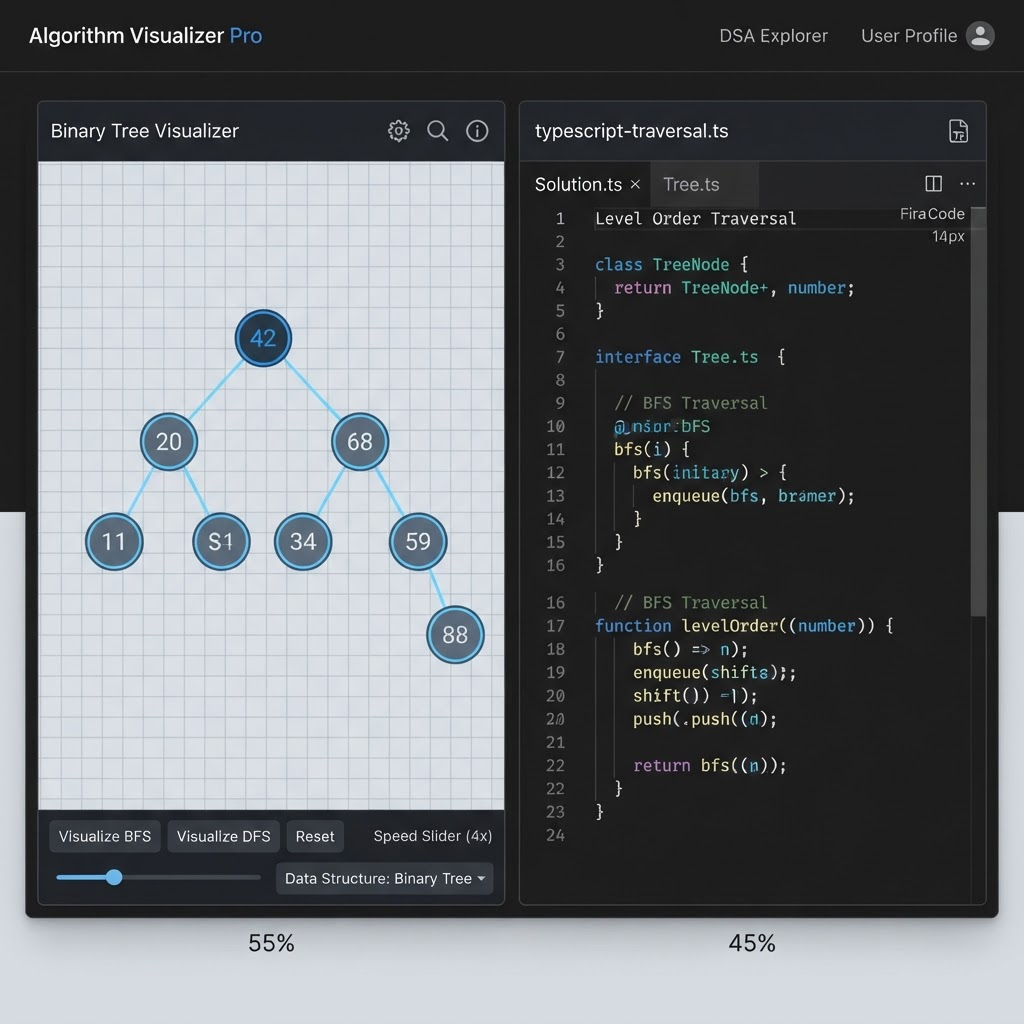Viewport: 1024px width, 1024px height.
Task: Click line 1 Level Order Traversal text
Action: pyautogui.click(x=696, y=218)
